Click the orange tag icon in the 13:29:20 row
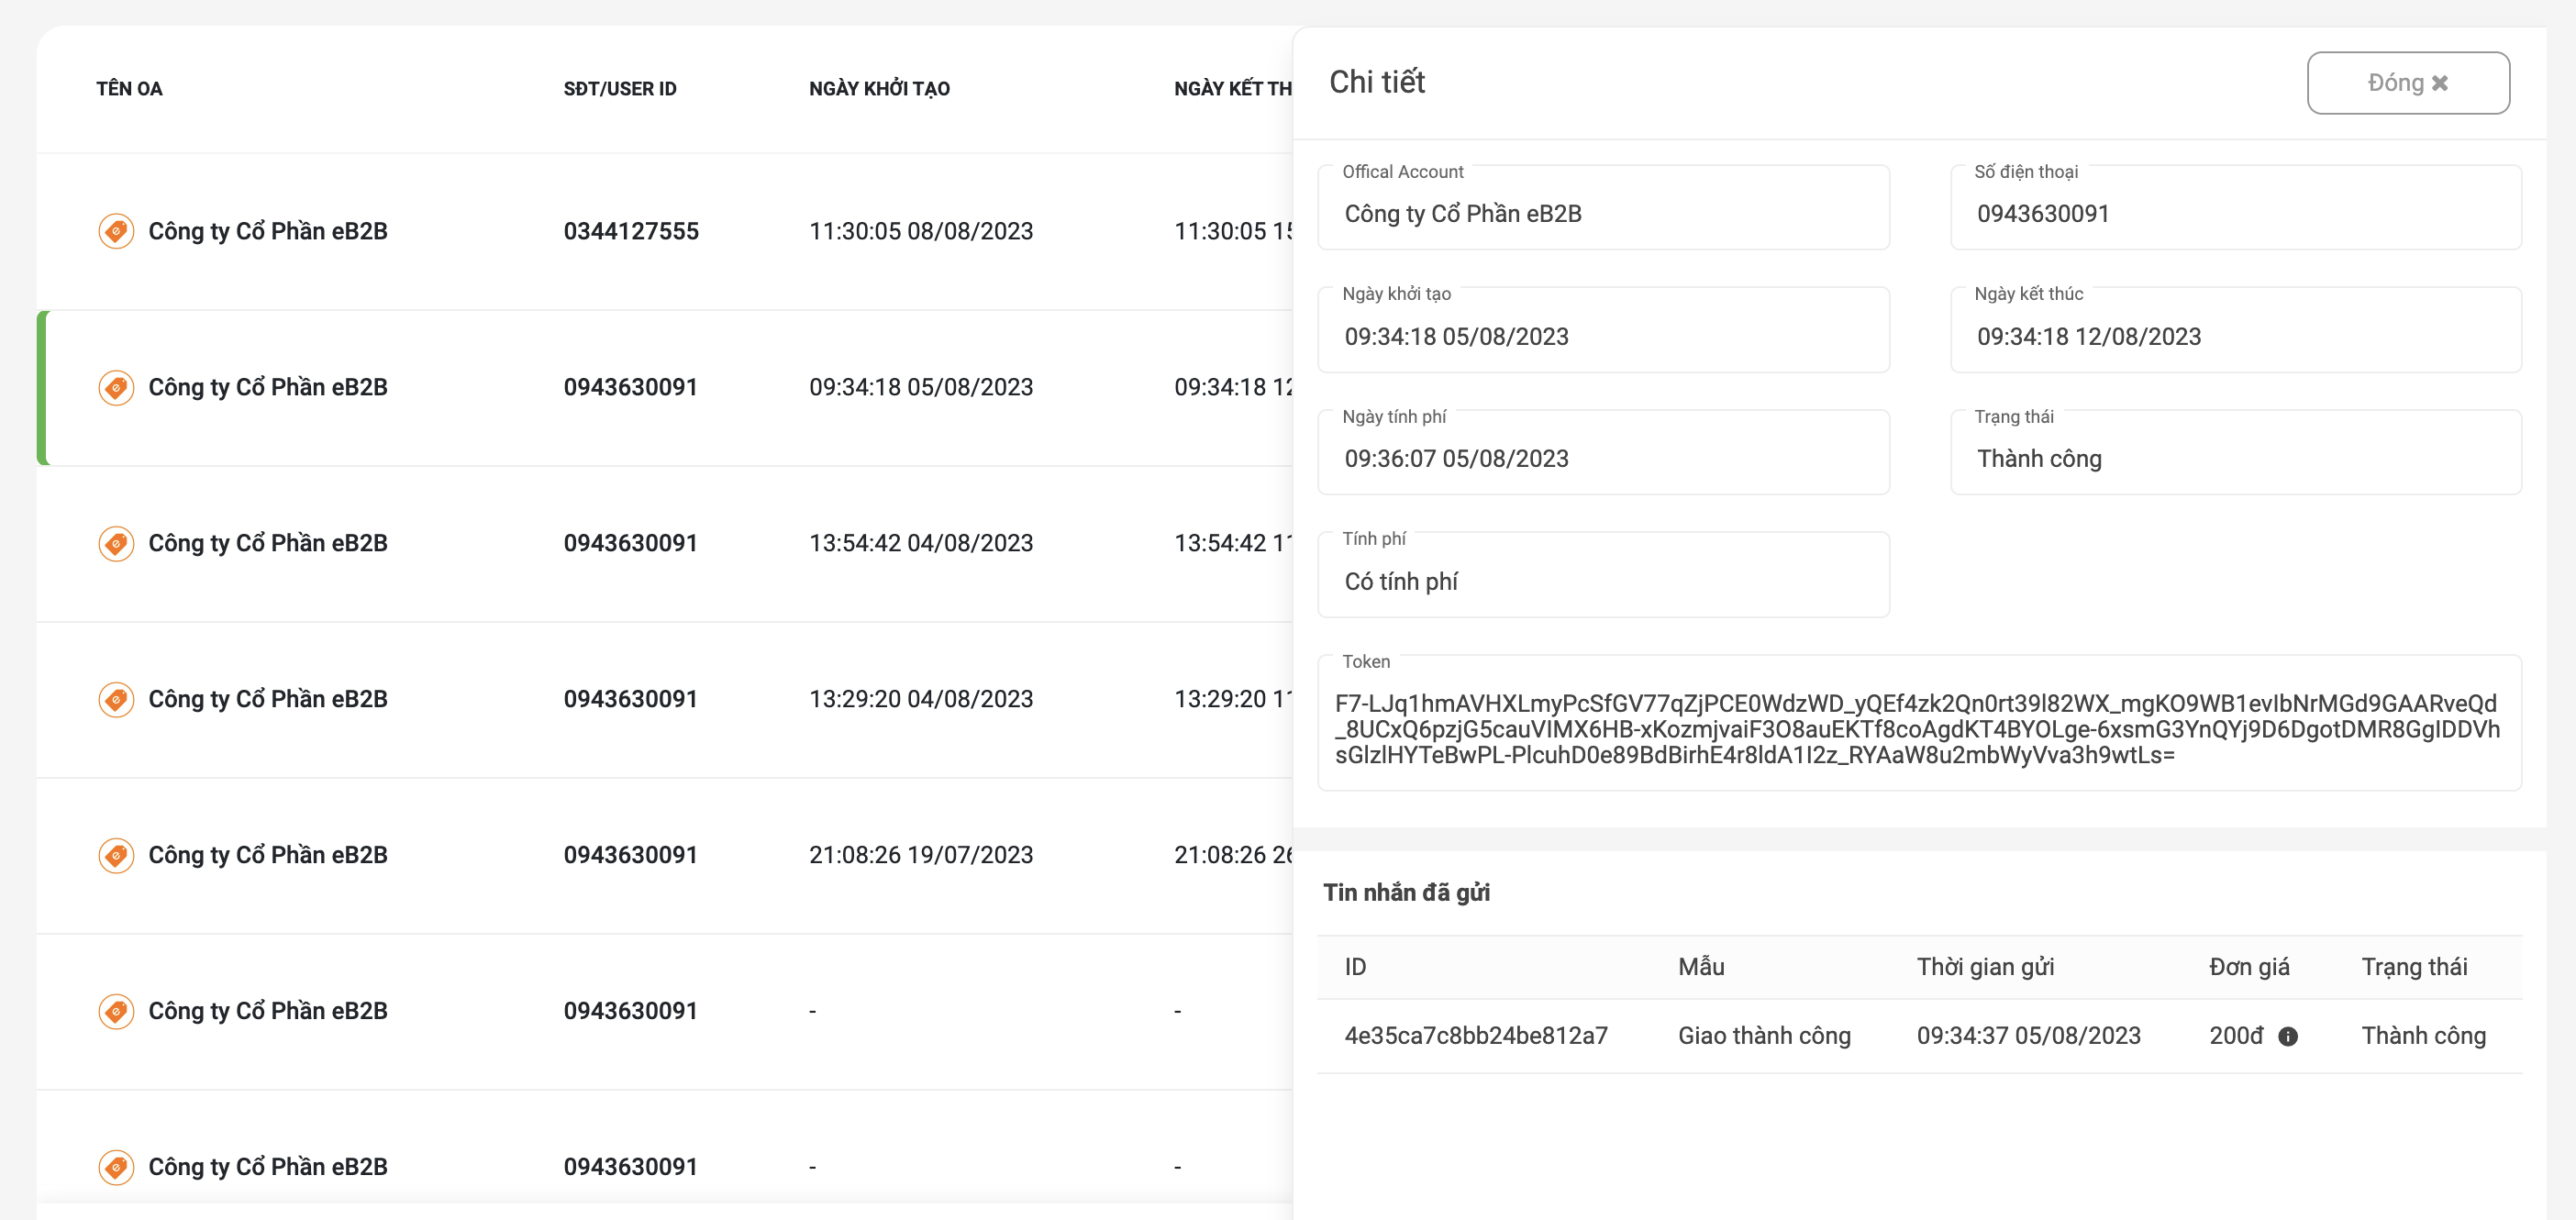The height and width of the screenshot is (1220, 2576). [x=116, y=699]
